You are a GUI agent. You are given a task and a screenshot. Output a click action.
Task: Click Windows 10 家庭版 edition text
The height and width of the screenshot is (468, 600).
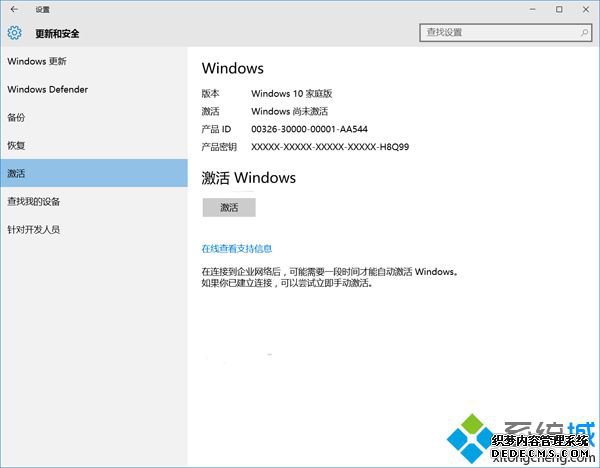pos(292,93)
